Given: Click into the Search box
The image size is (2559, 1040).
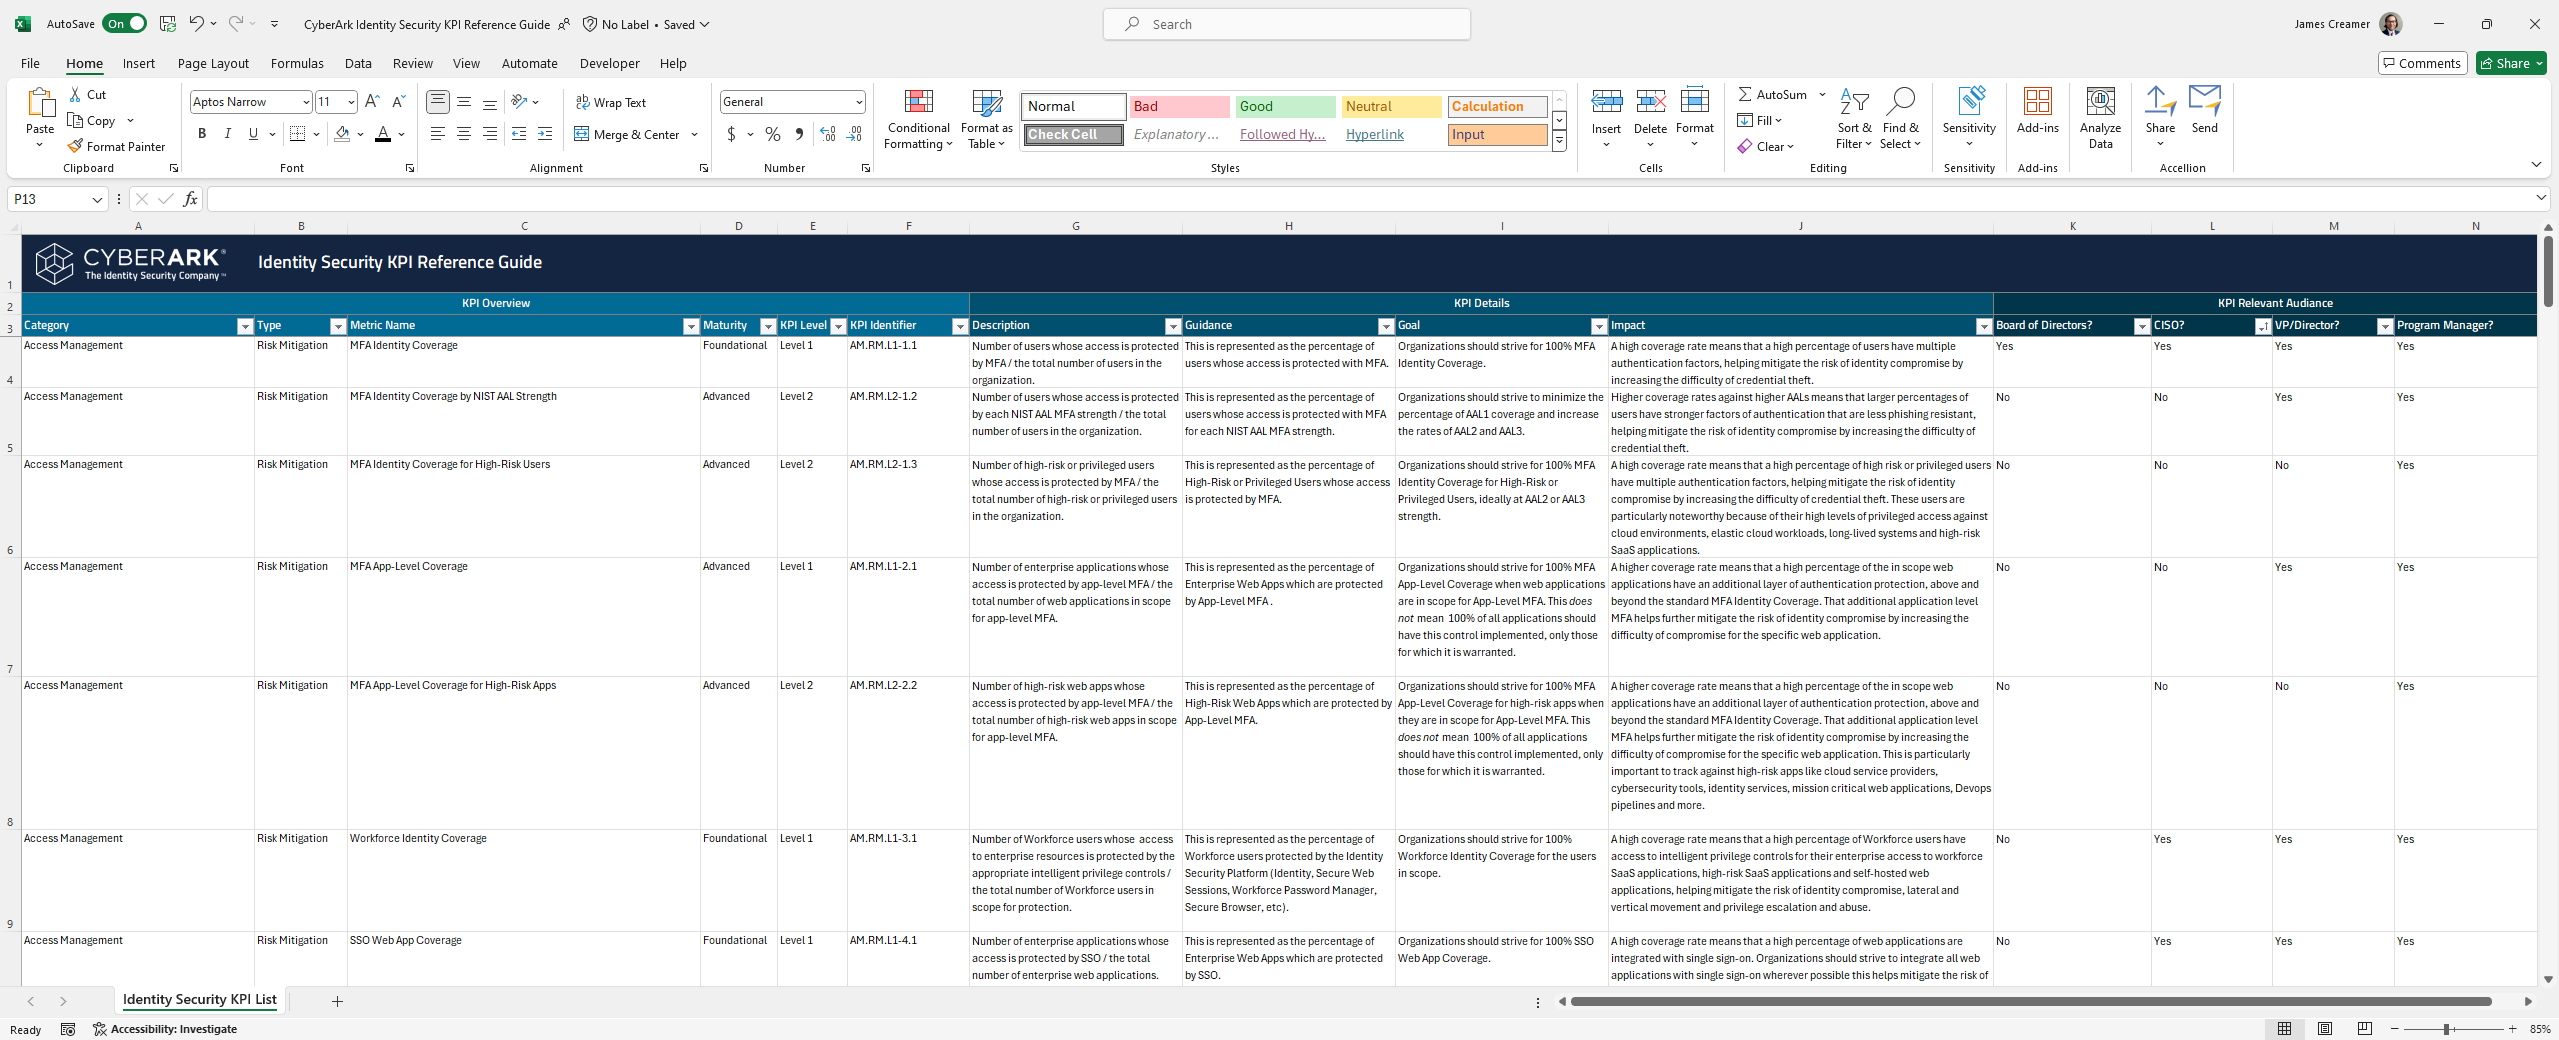Looking at the screenshot, I should (1287, 24).
